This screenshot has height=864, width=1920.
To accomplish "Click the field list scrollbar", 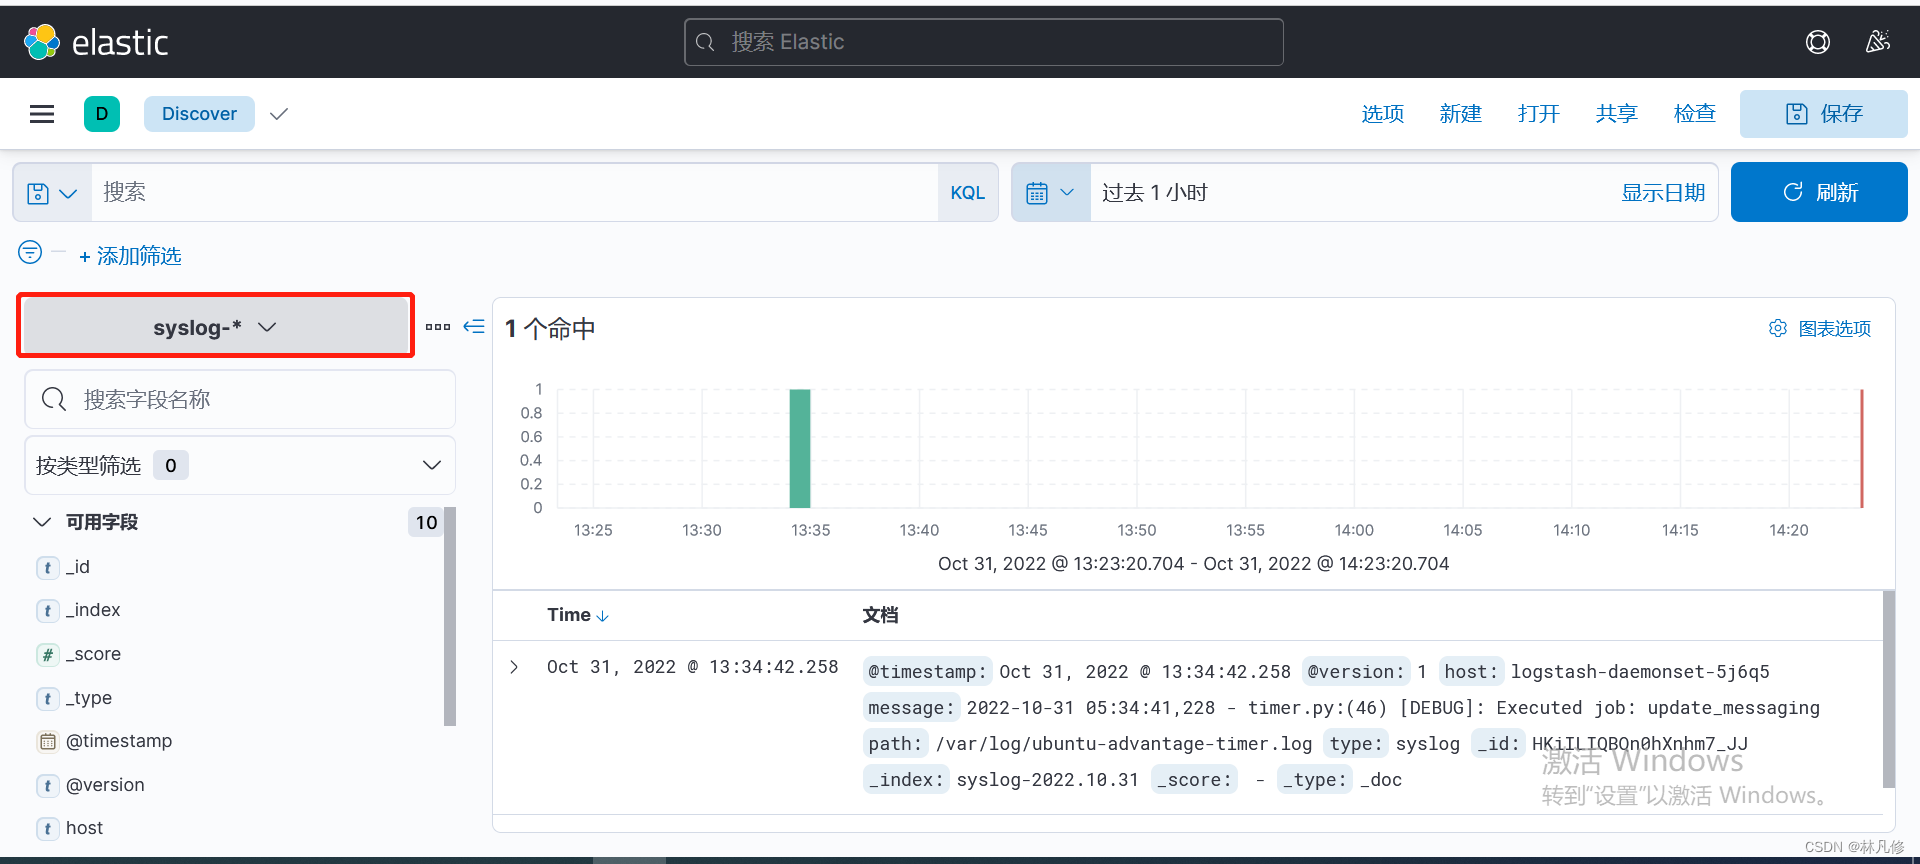I will 450,616.
